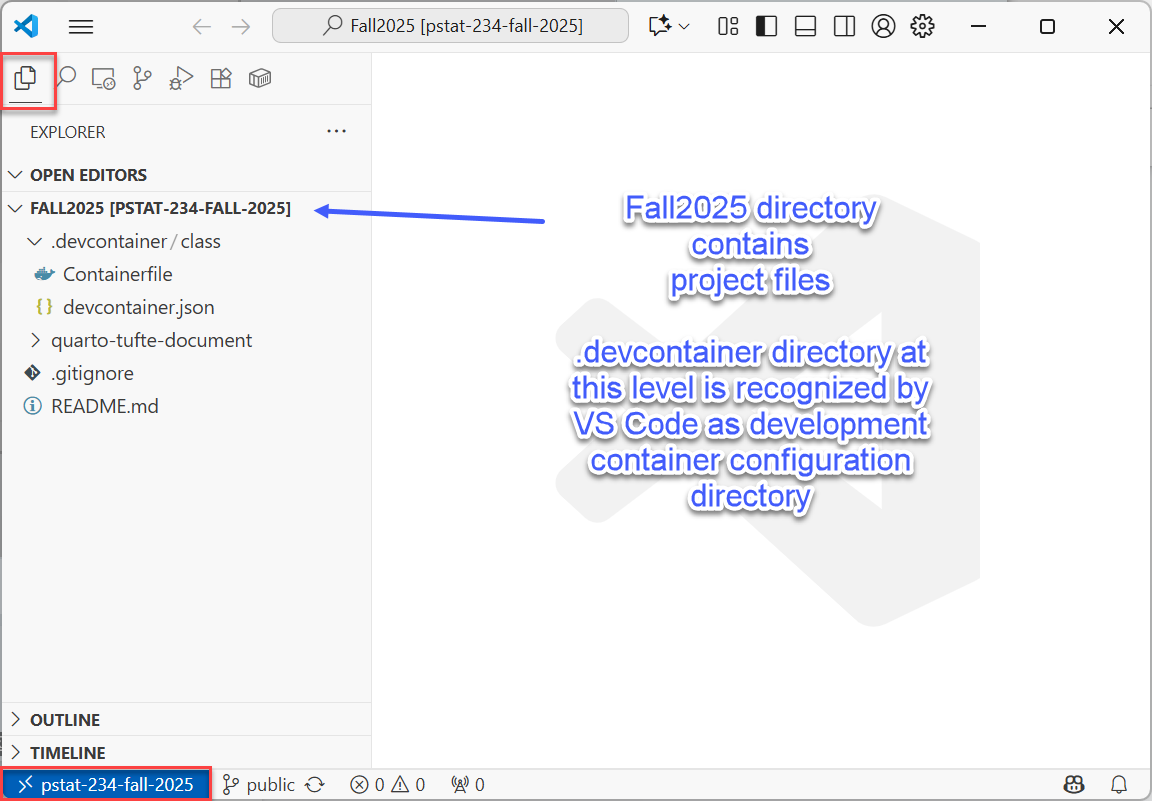Open the Source Control view

142,78
